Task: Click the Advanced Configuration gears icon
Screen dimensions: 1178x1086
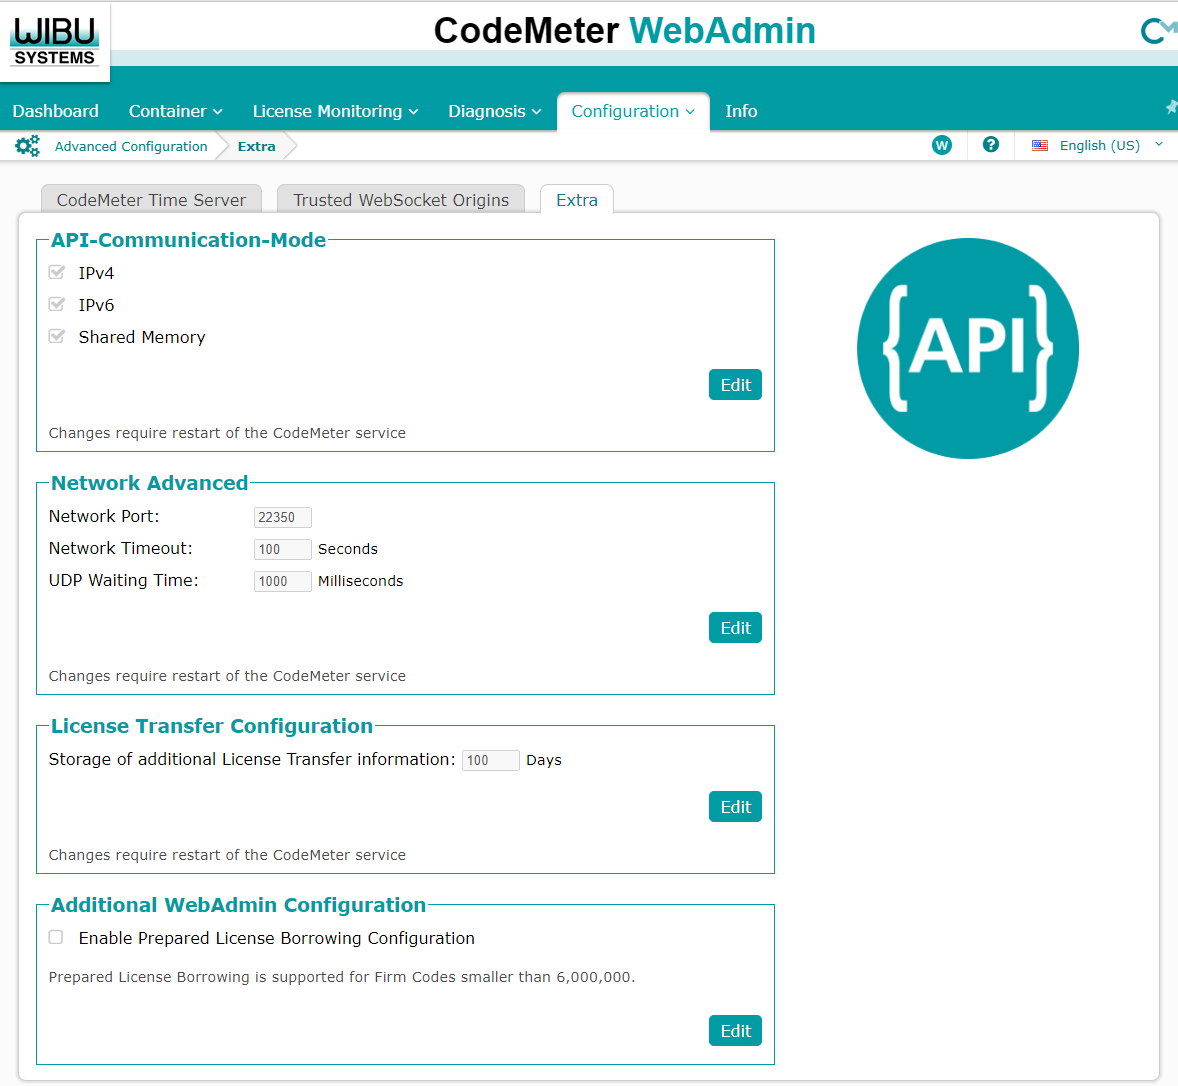Action: click(x=27, y=146)
